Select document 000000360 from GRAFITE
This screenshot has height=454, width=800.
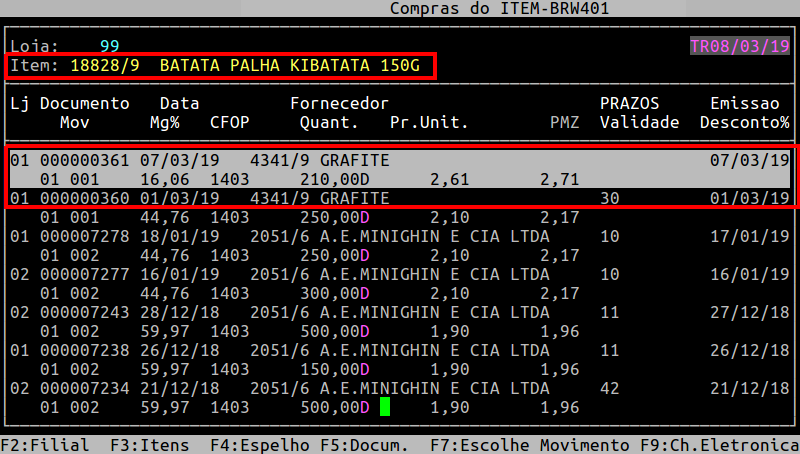pos(84,198)
